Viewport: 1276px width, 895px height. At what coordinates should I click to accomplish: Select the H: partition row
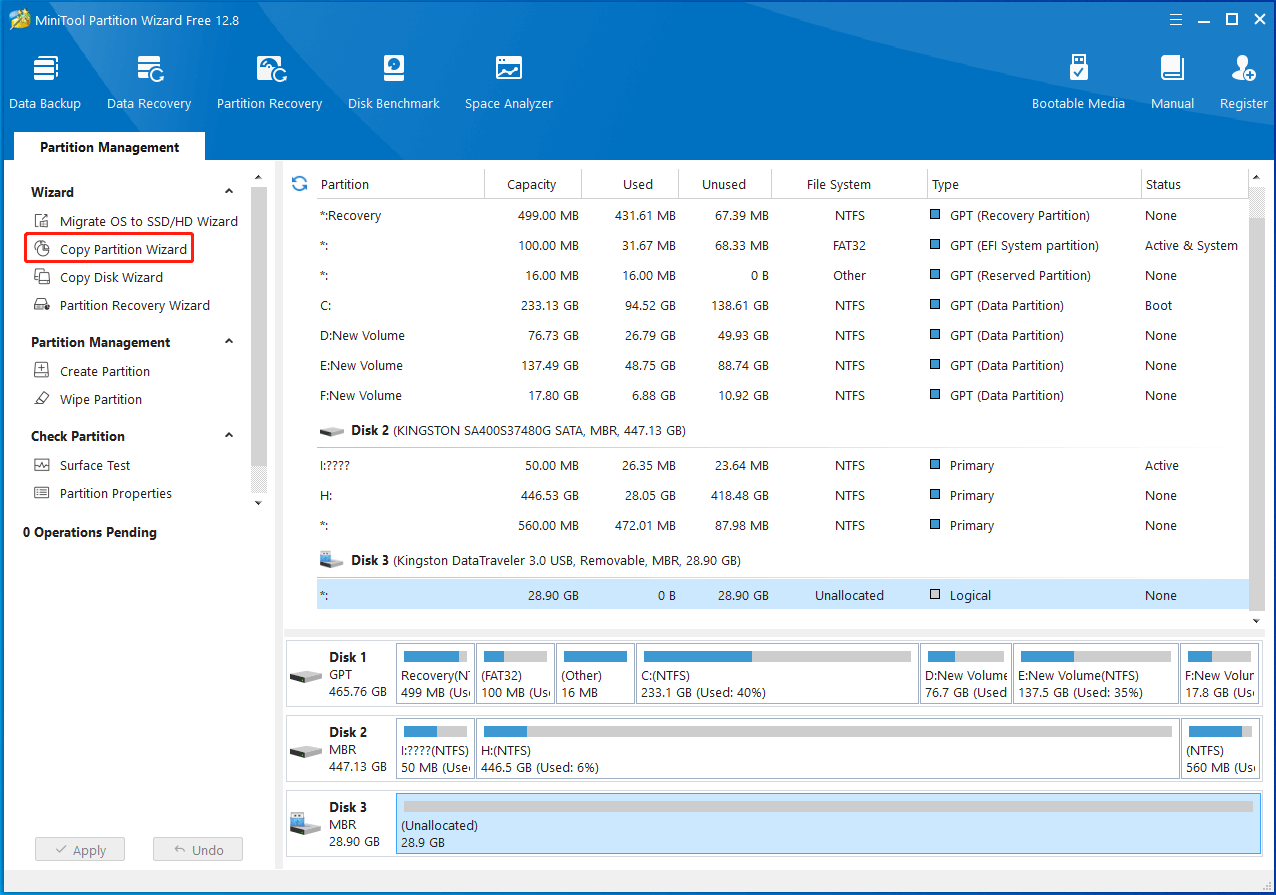(783, 495)
